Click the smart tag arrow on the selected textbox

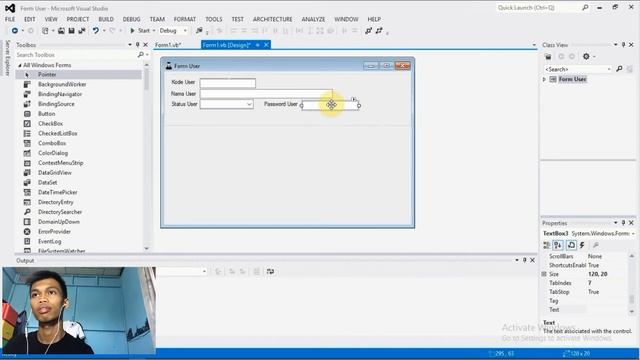point(354,99)
